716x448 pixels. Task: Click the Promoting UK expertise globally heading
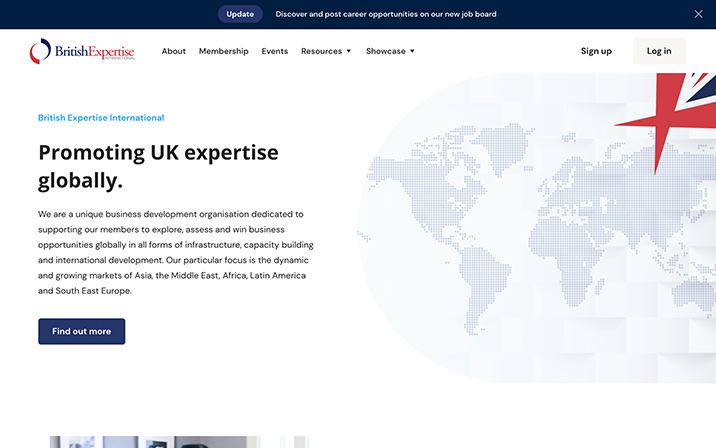pyautogui.click(x=158, y=166)
